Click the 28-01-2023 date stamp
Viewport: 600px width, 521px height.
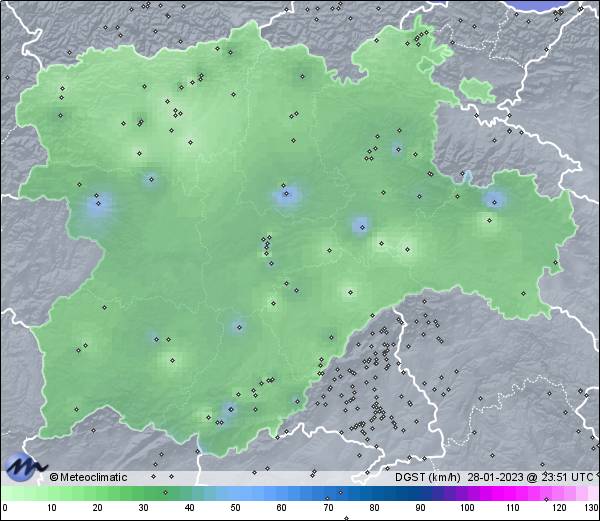(496, 477)
